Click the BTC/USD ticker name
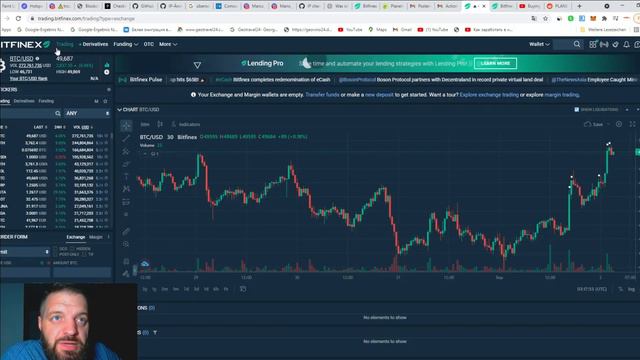 click(x=21, y=59)
